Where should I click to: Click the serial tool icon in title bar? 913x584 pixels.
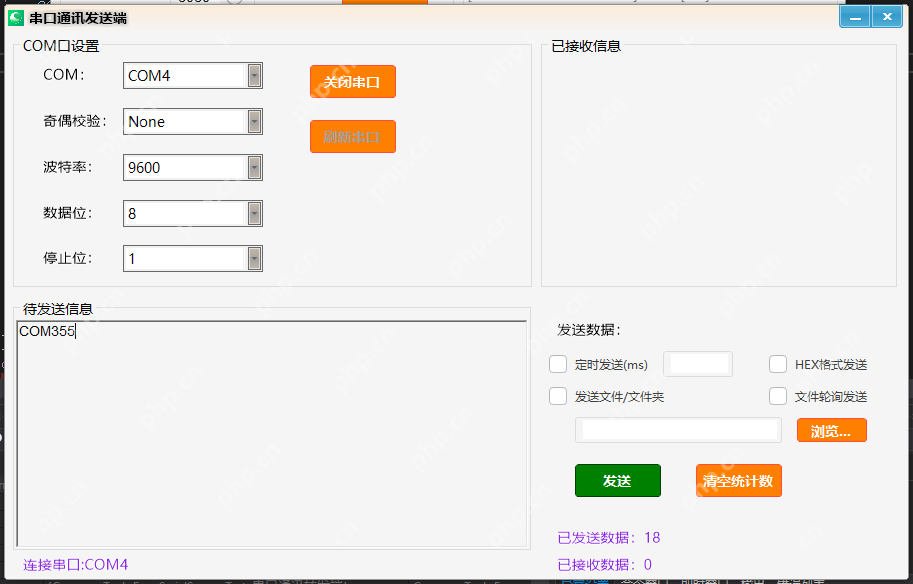click(x=17, y=15)
